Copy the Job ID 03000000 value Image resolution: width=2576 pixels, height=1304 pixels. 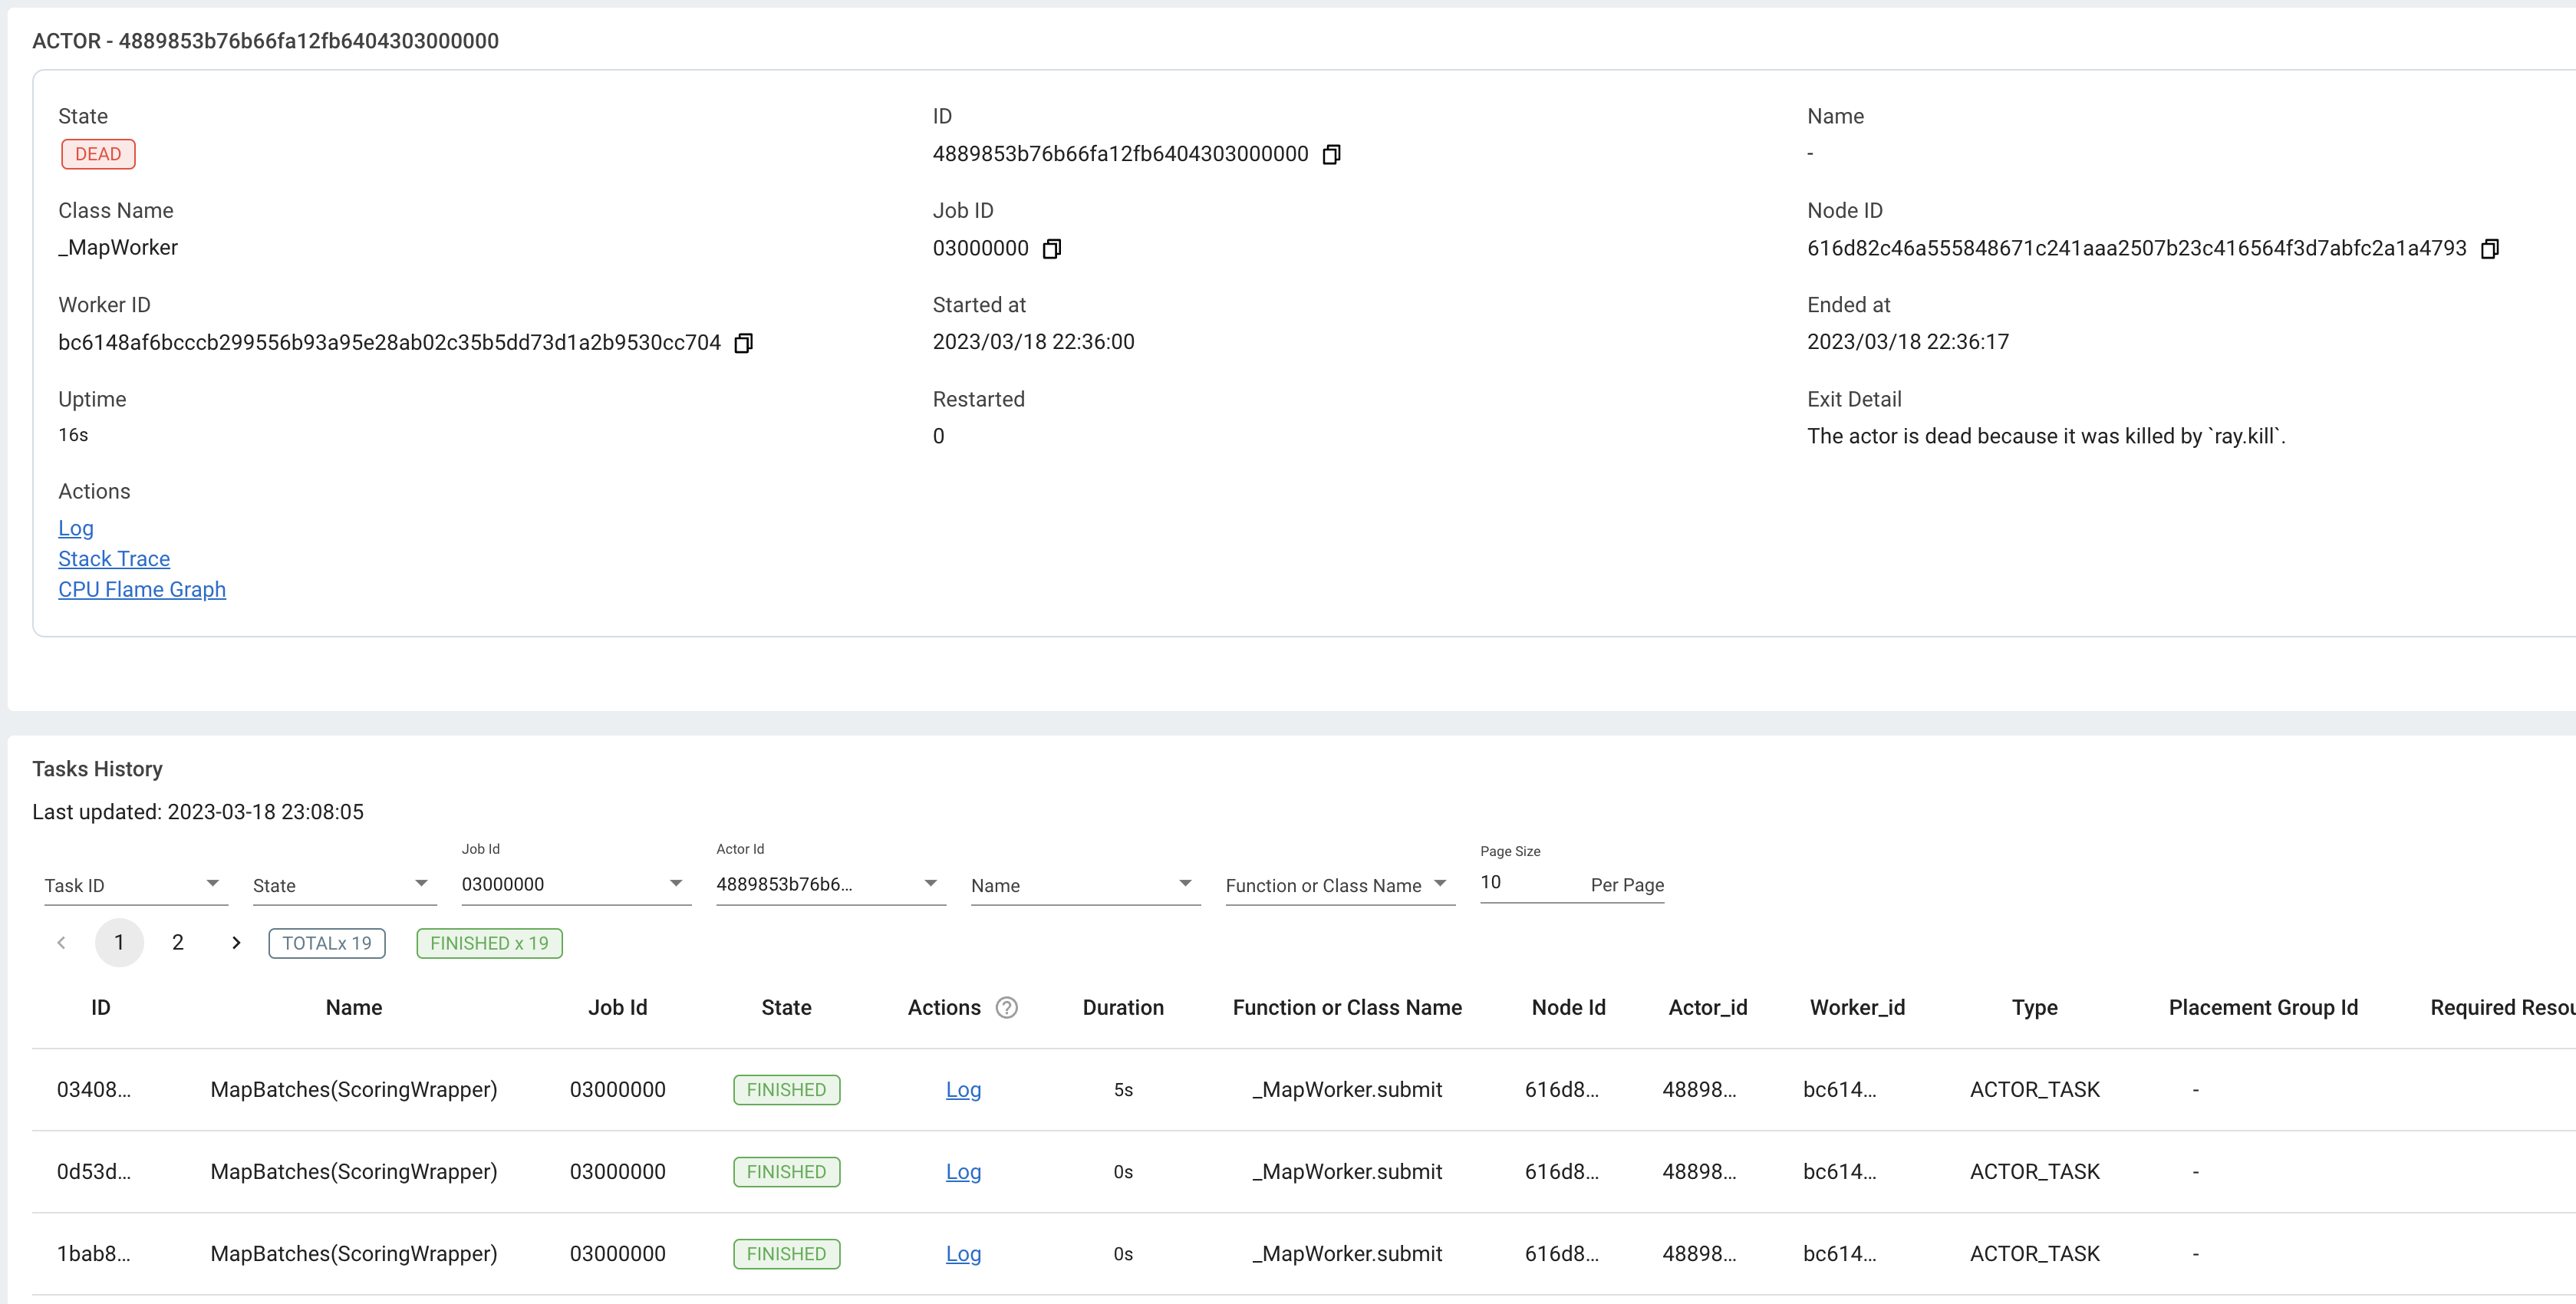(x=1051, y=249)
